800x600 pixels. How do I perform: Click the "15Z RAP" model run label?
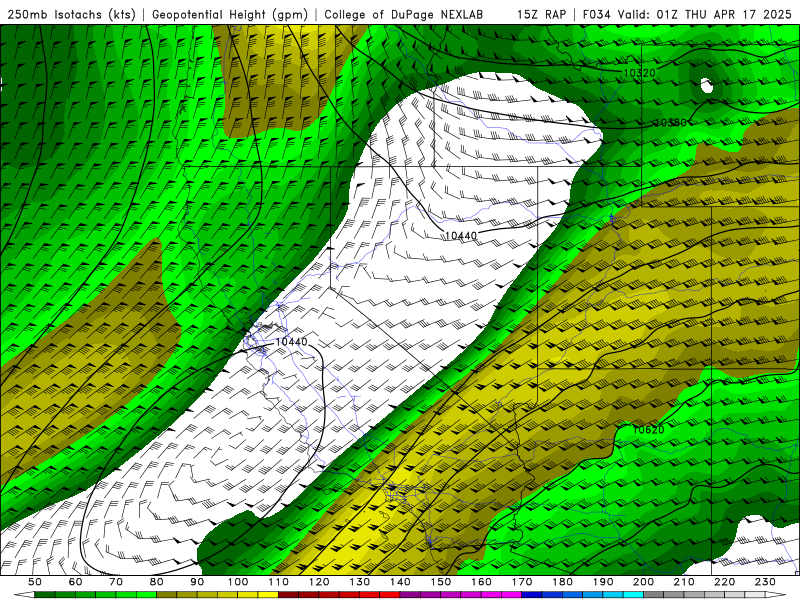point(541,15)
